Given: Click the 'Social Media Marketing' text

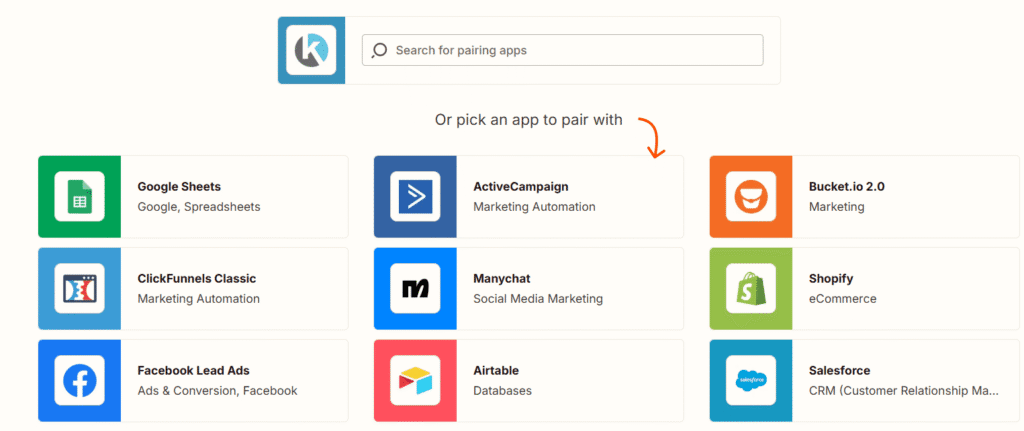Looking at the screenshot, I should 538,299.
